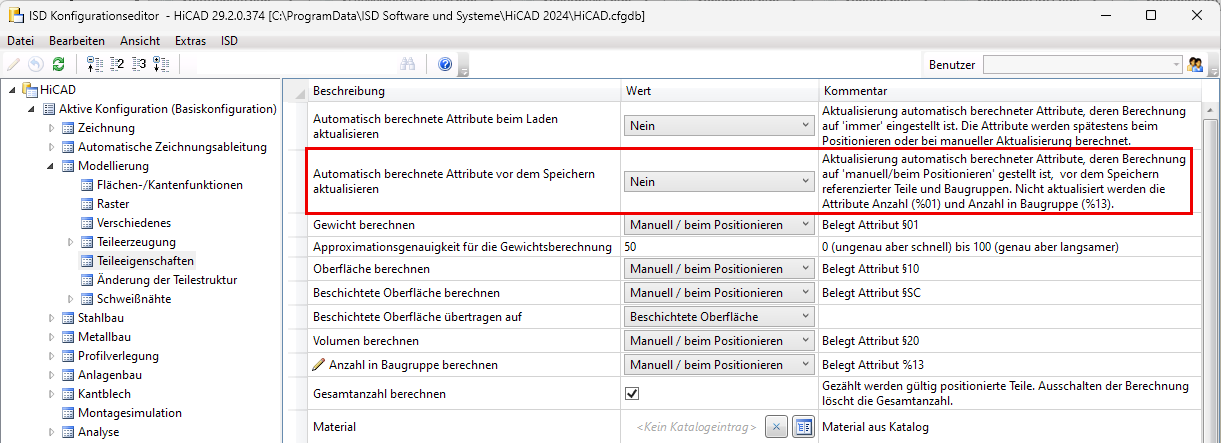Click the undo arrow icon in toolbar
The height and width of the screenshot is (443, 1221).
coord(36,64)
